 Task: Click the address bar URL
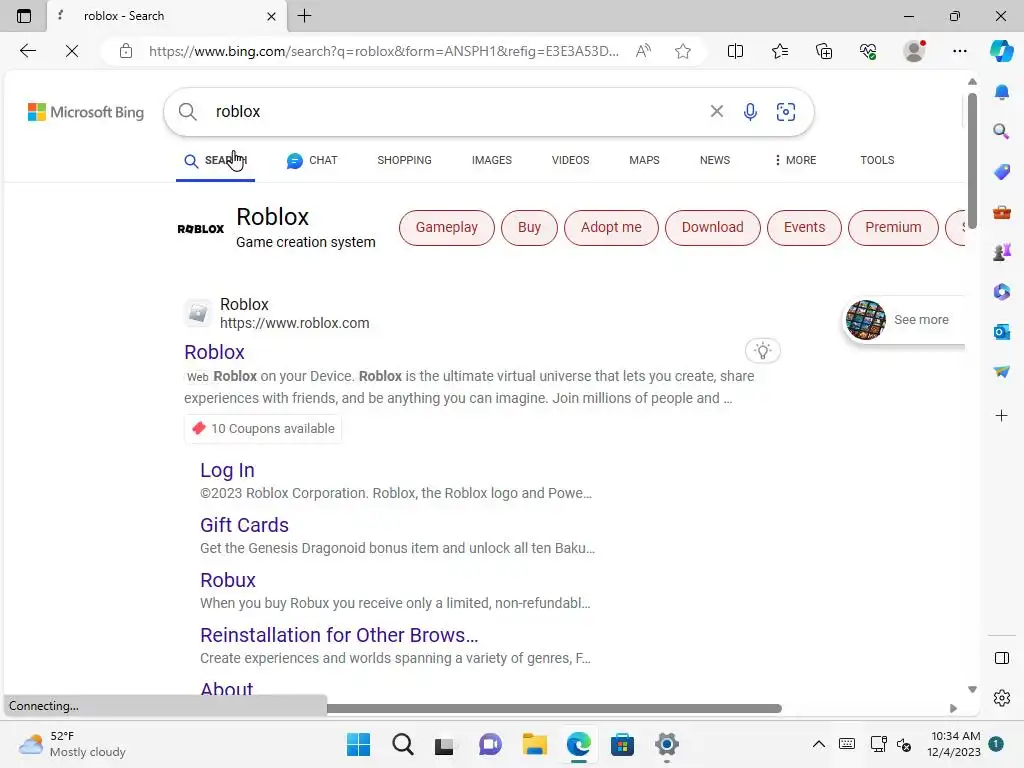tap(383, 51)
